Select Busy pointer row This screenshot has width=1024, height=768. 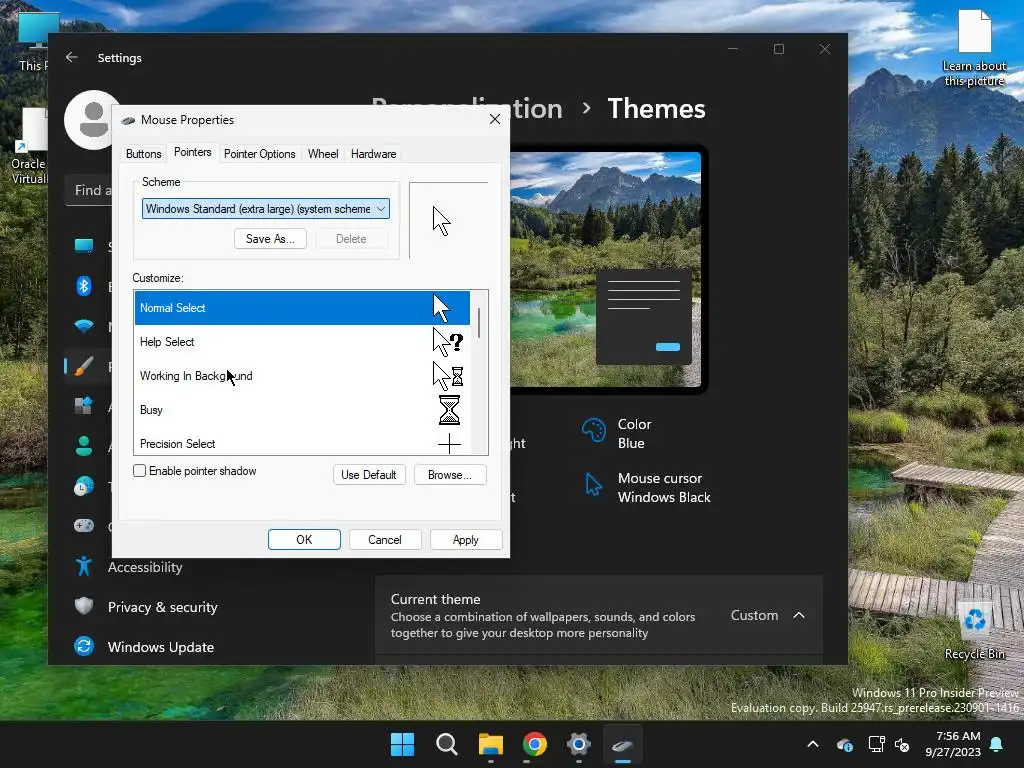302,409
